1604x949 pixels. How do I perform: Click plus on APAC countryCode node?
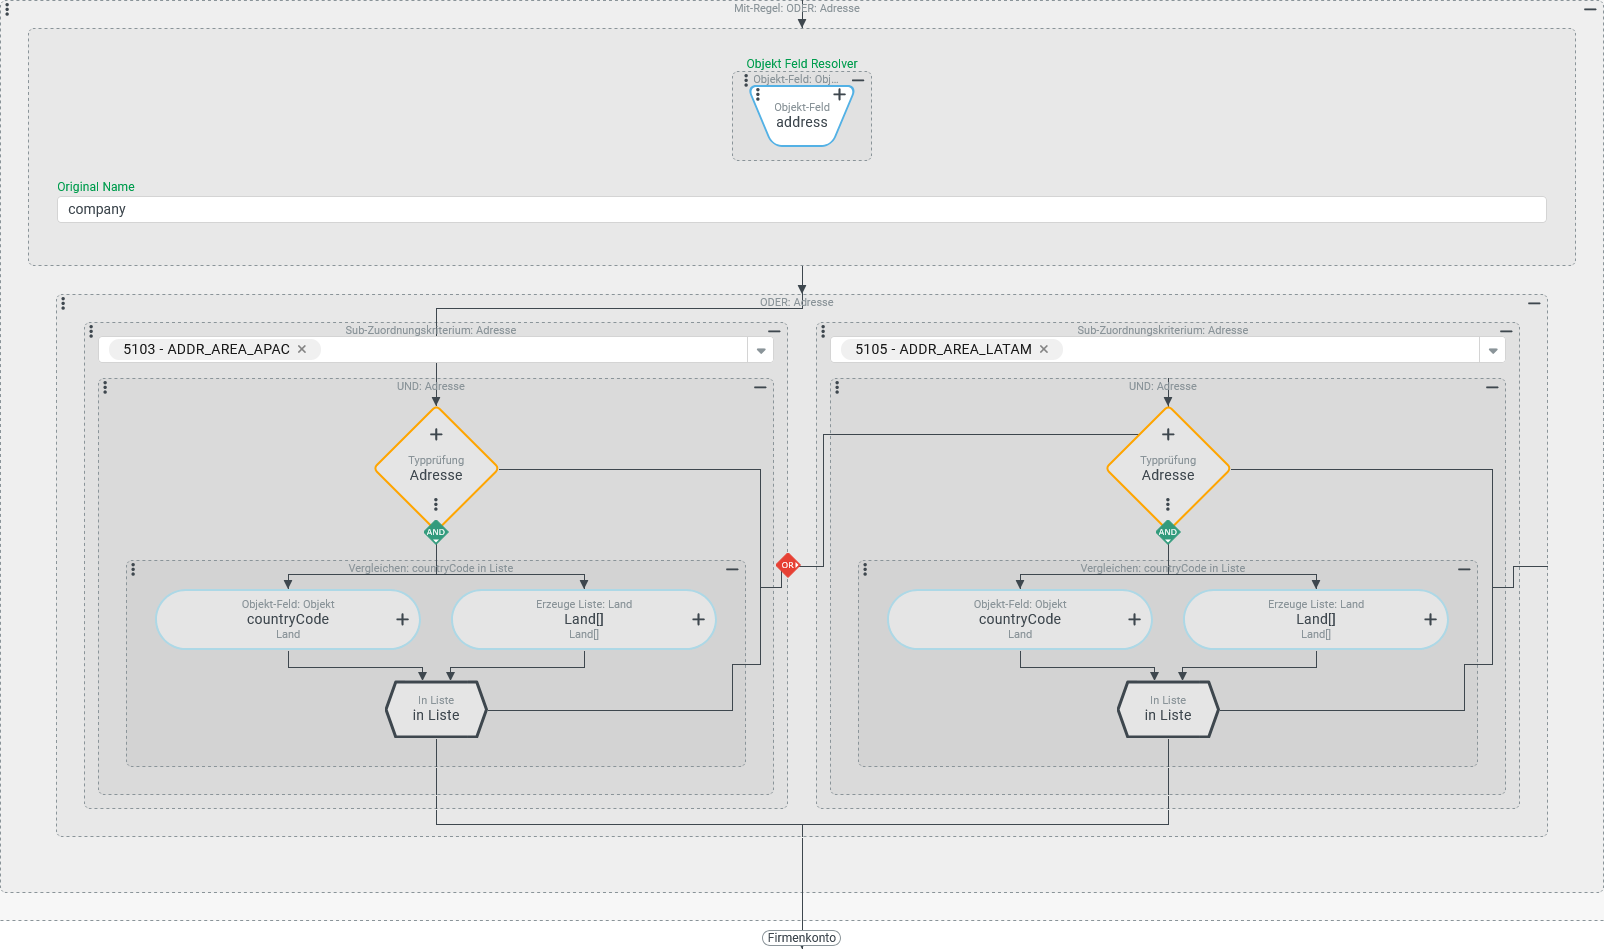click(402, 619)
